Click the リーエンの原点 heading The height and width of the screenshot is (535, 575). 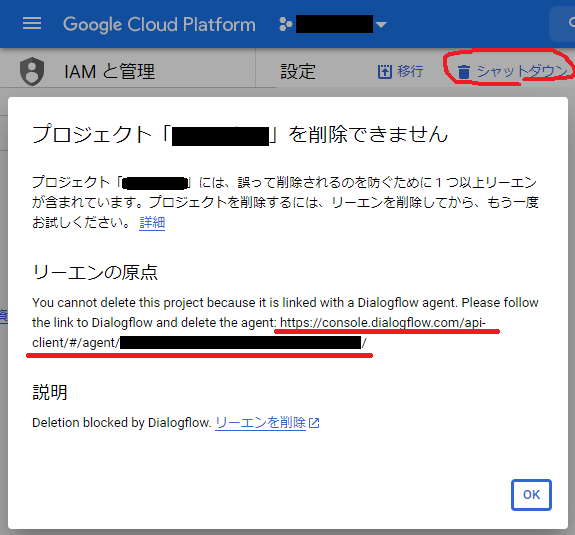coord(95,272)
